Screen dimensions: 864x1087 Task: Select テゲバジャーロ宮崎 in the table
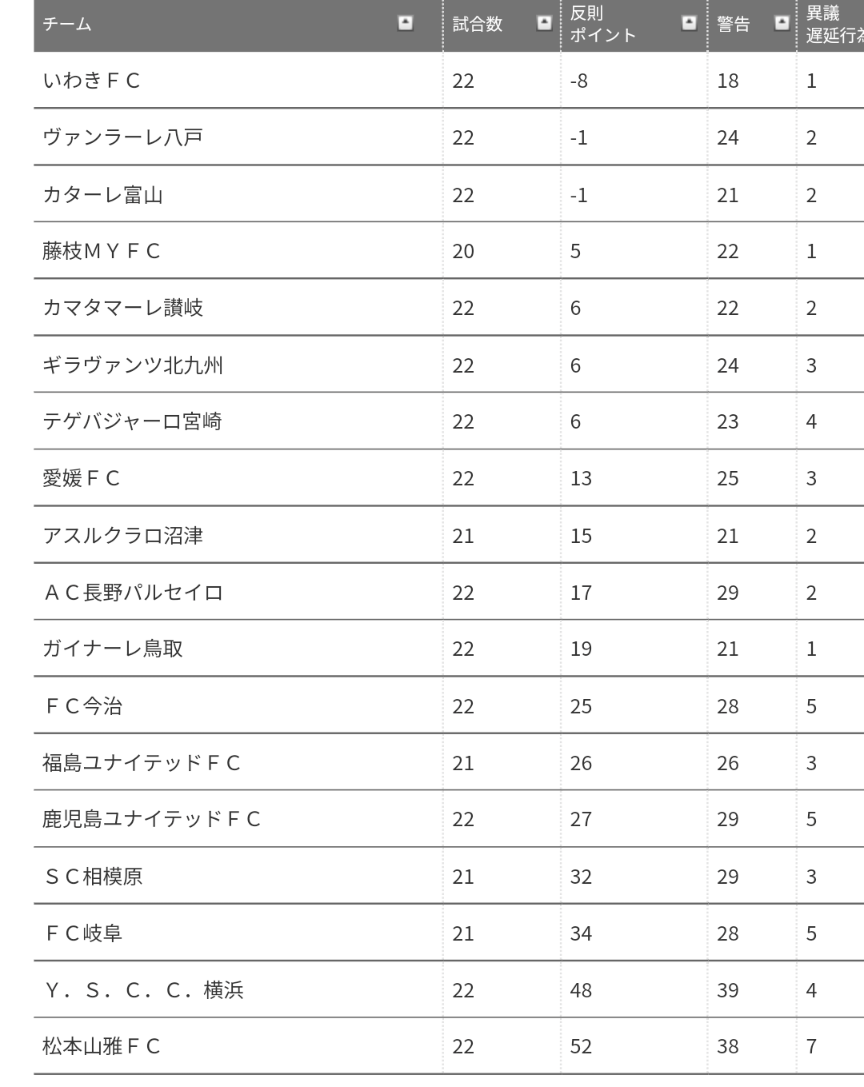point(132,421)
